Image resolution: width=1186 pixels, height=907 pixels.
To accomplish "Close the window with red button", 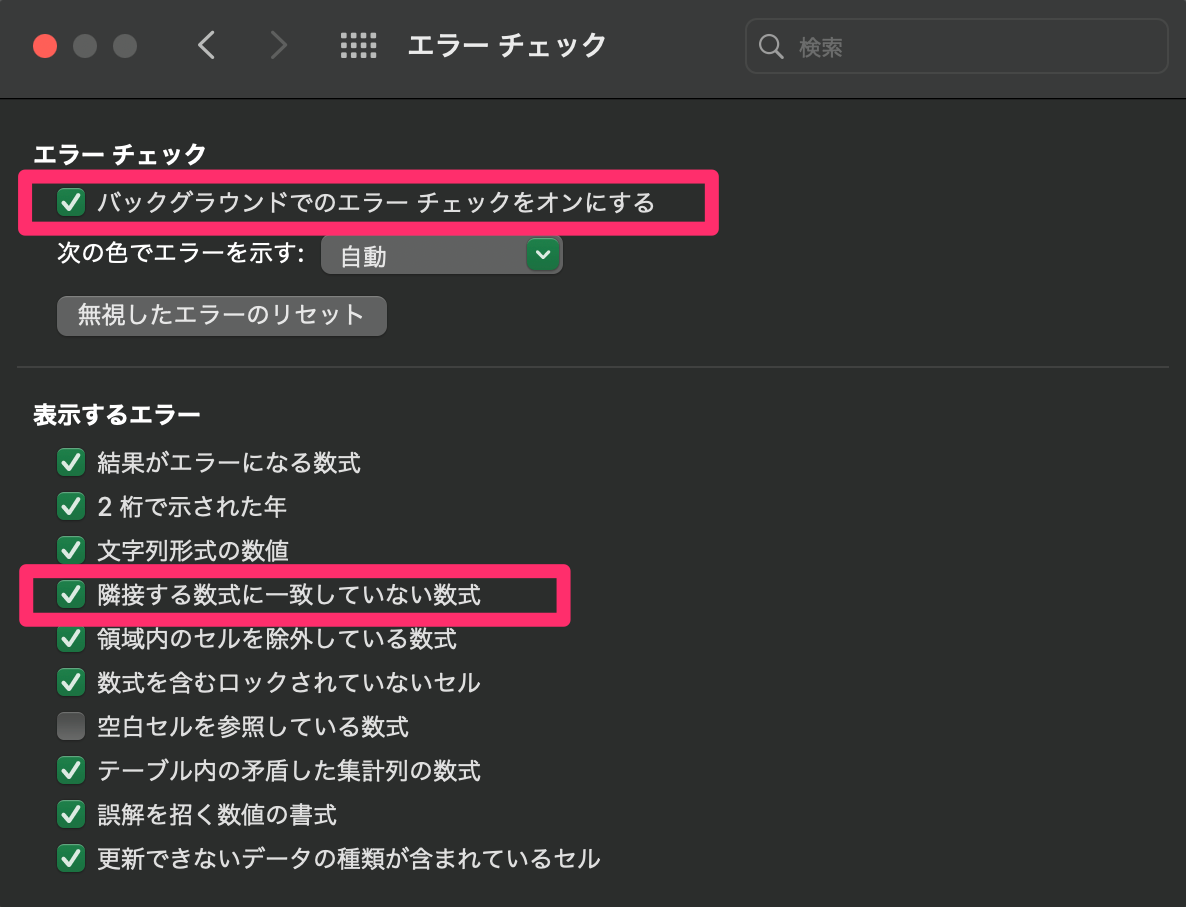I will click(45, 46).
